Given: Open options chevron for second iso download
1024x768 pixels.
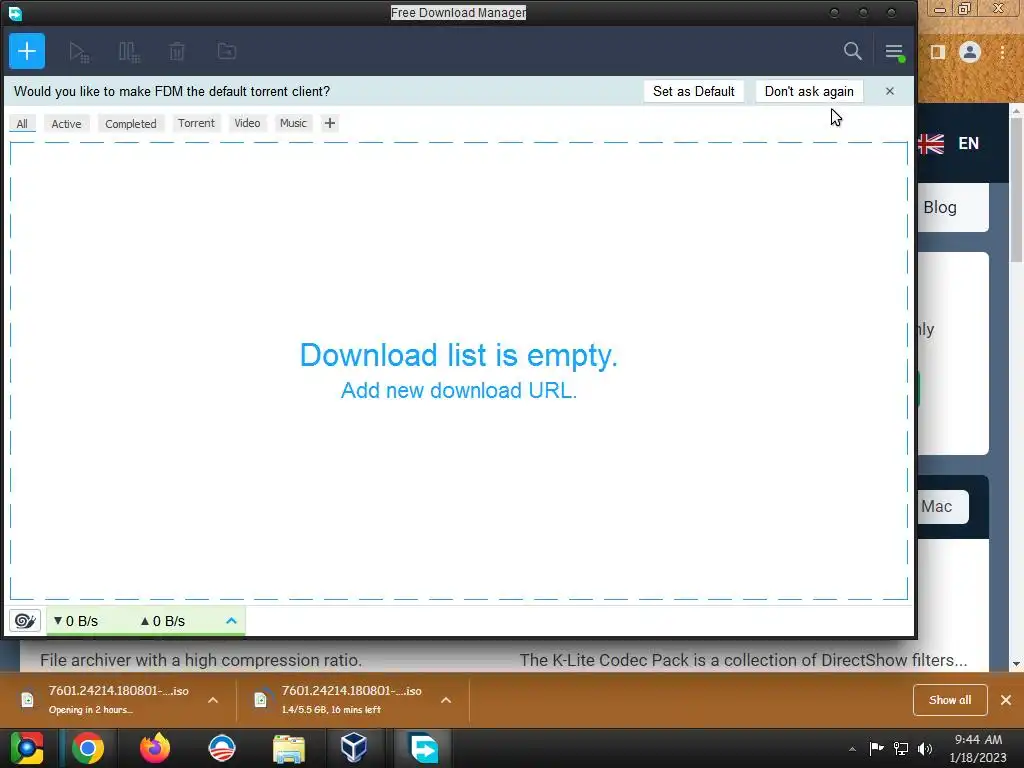Looking at the screenshot, I should click(446, 700).
